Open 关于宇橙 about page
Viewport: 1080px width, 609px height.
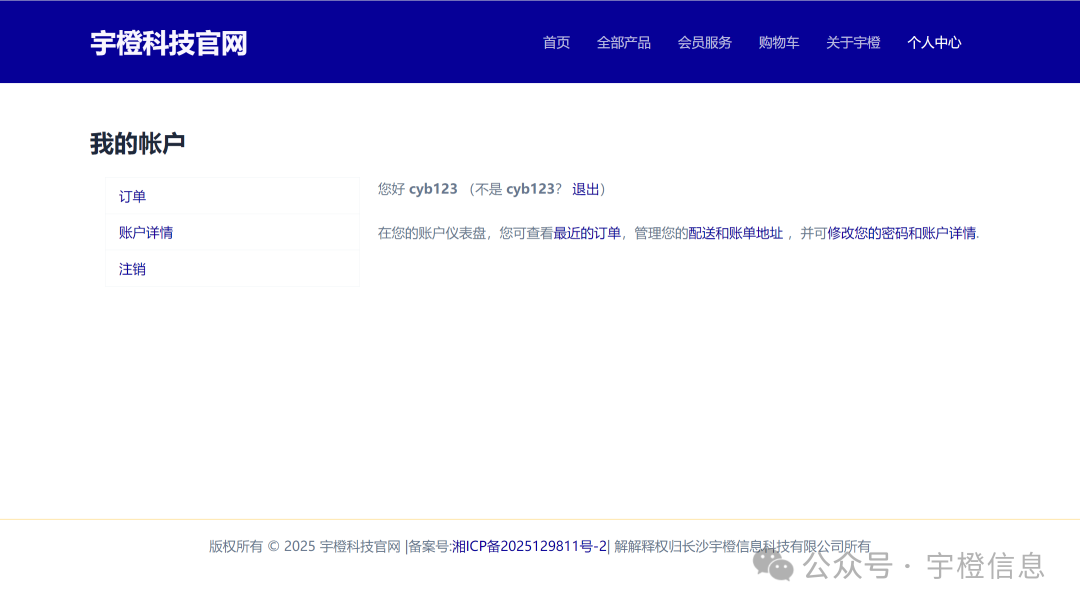pos(853,42)
